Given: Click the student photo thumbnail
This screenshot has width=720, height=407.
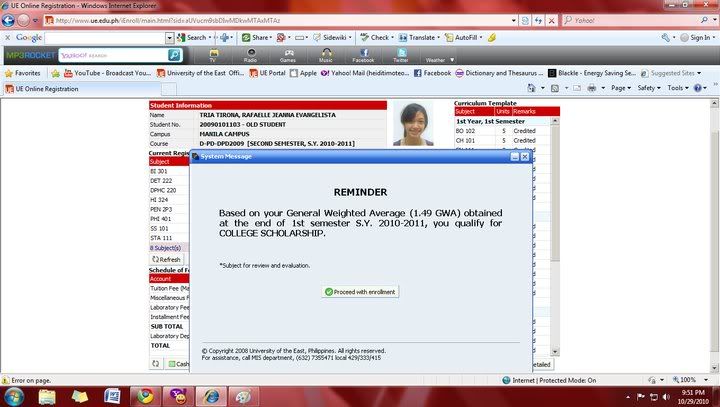Looking at the screenshot, I should point(413,124).
